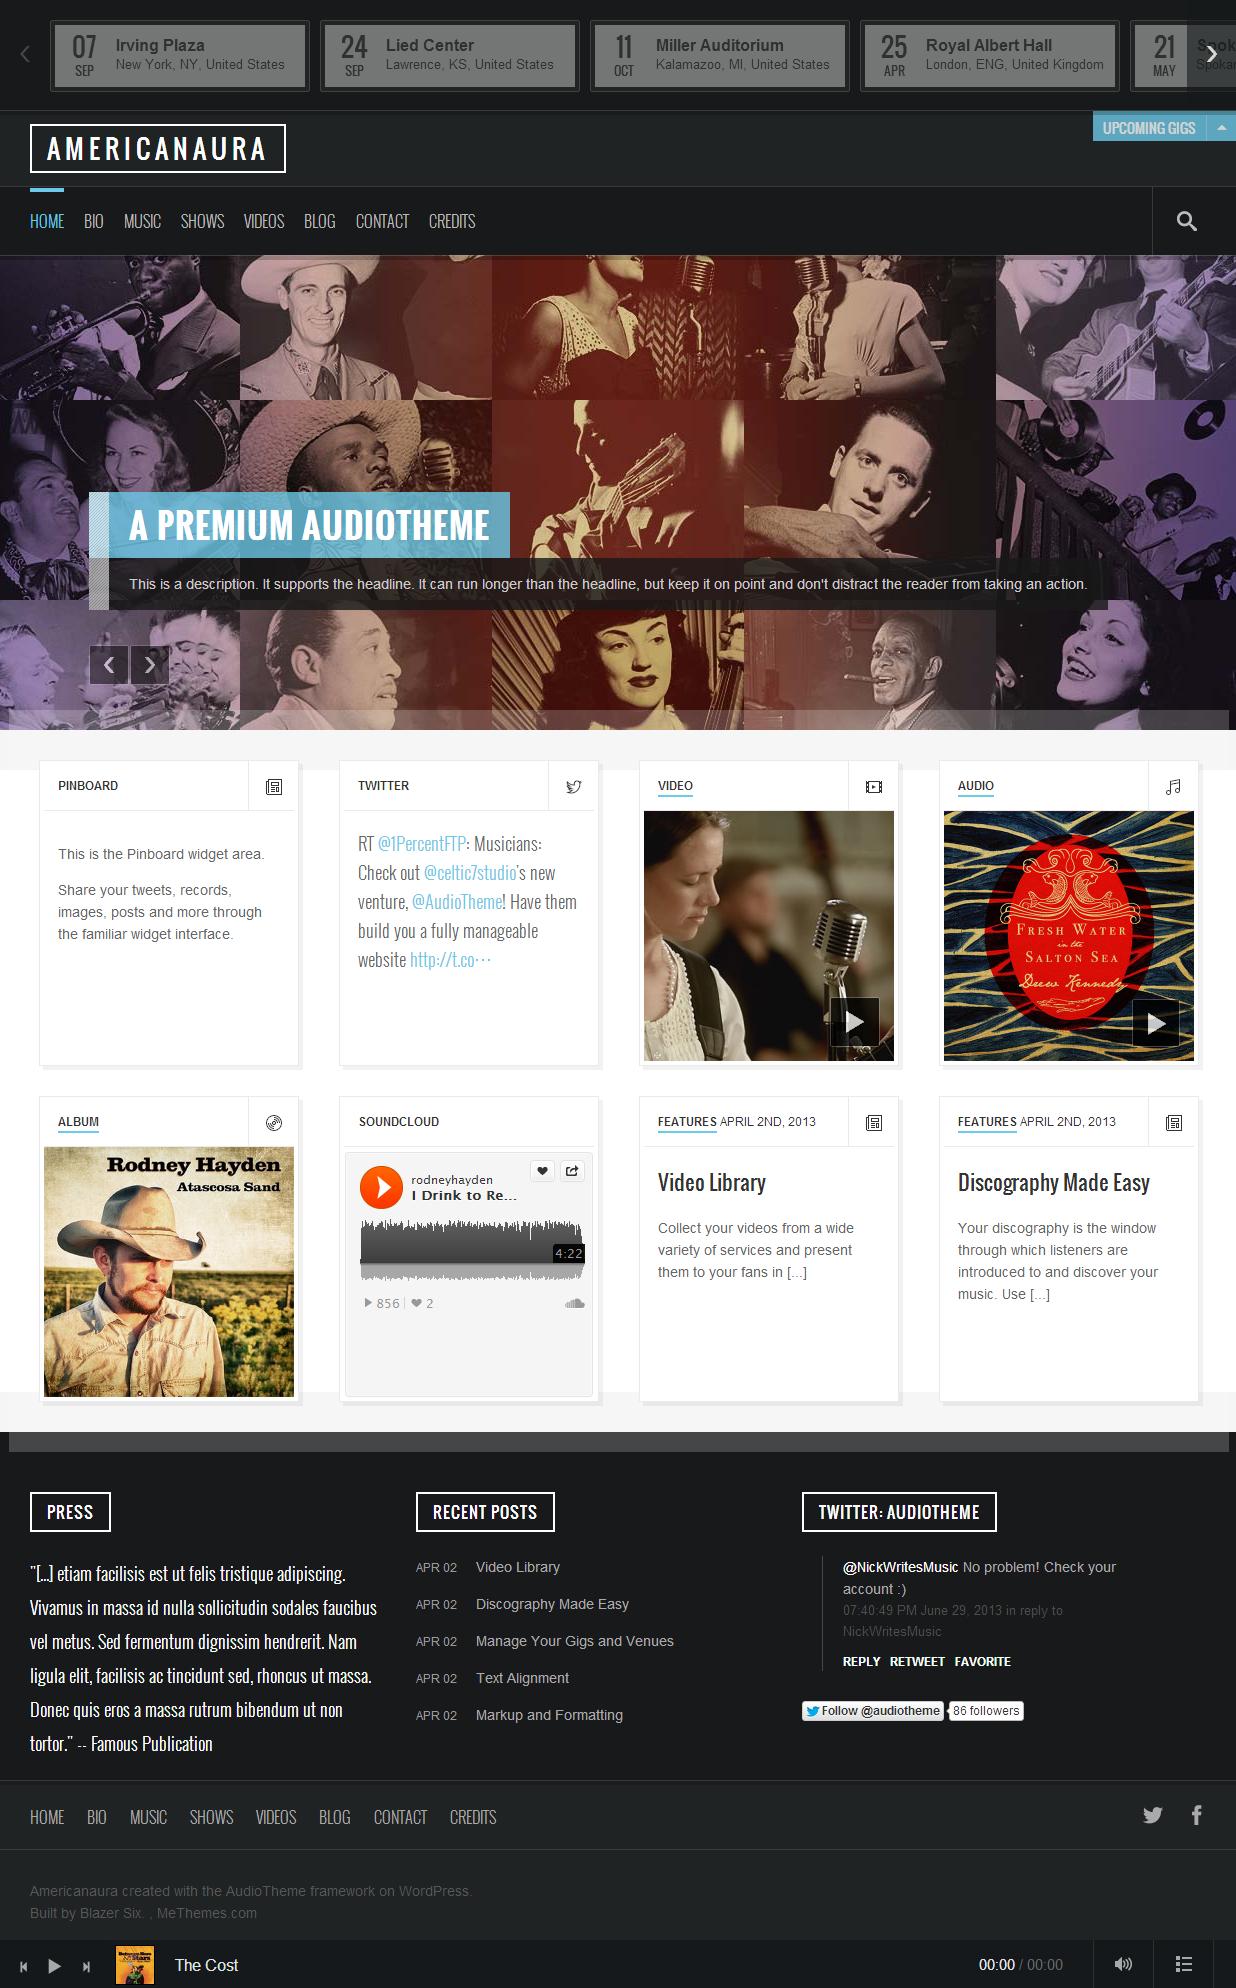Go to previous hero slide
This screenshot has height=1988, width=1236.
point(109,664)
